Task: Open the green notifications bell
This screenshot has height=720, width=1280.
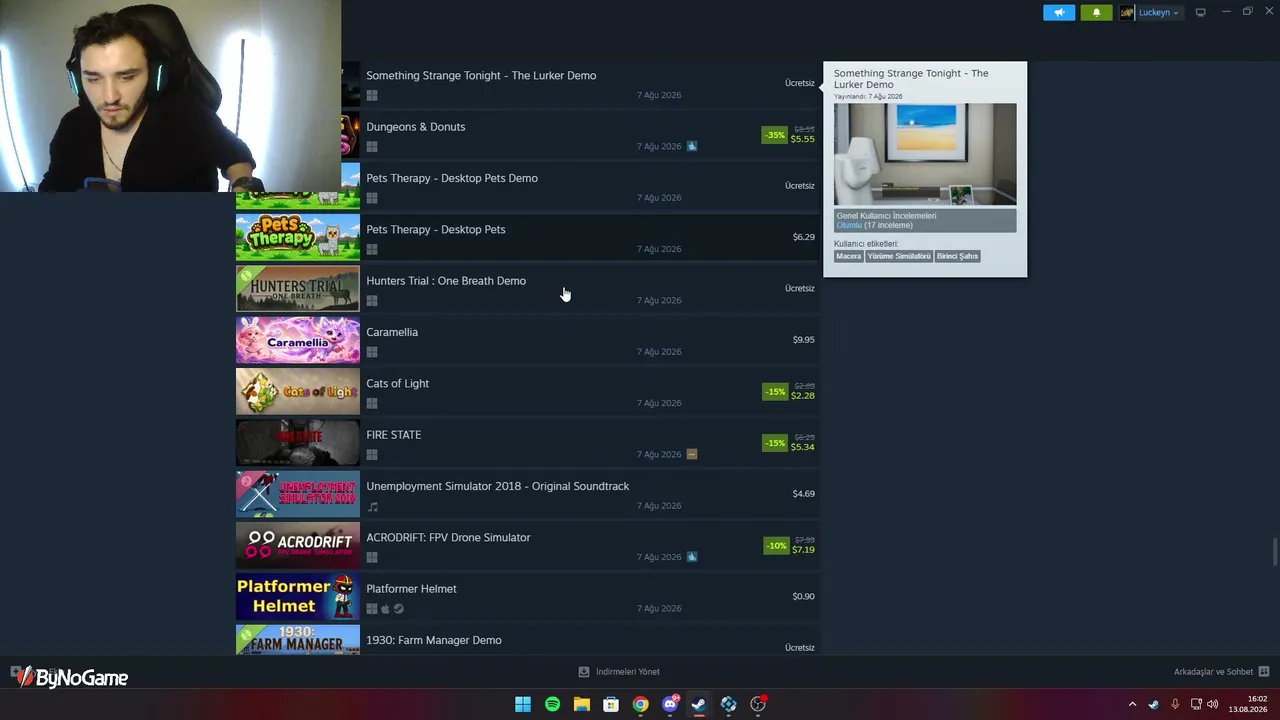Action: (x=1096, y=12)
